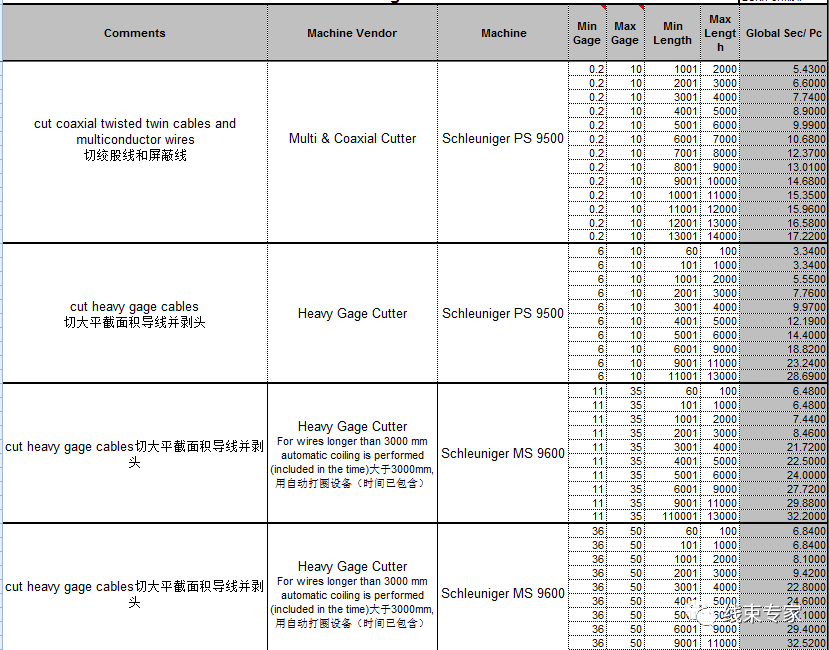Select the 9.4200 time cell
Screen dimensions: 829x650
pos(784,573)
